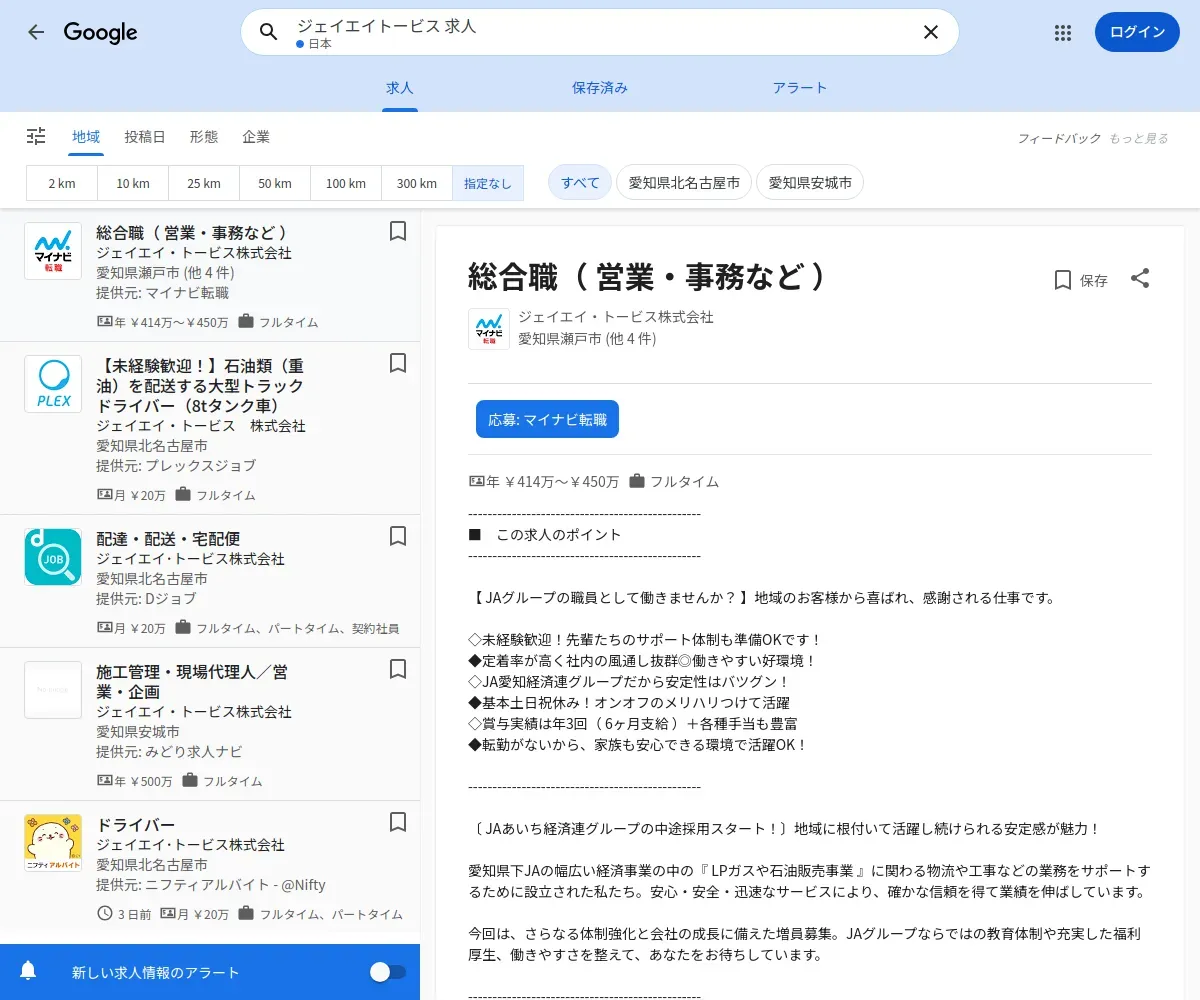Click the フィードバック link
The height and width of the screenshot is (1000, 1200).
(x=1059, y=138)
